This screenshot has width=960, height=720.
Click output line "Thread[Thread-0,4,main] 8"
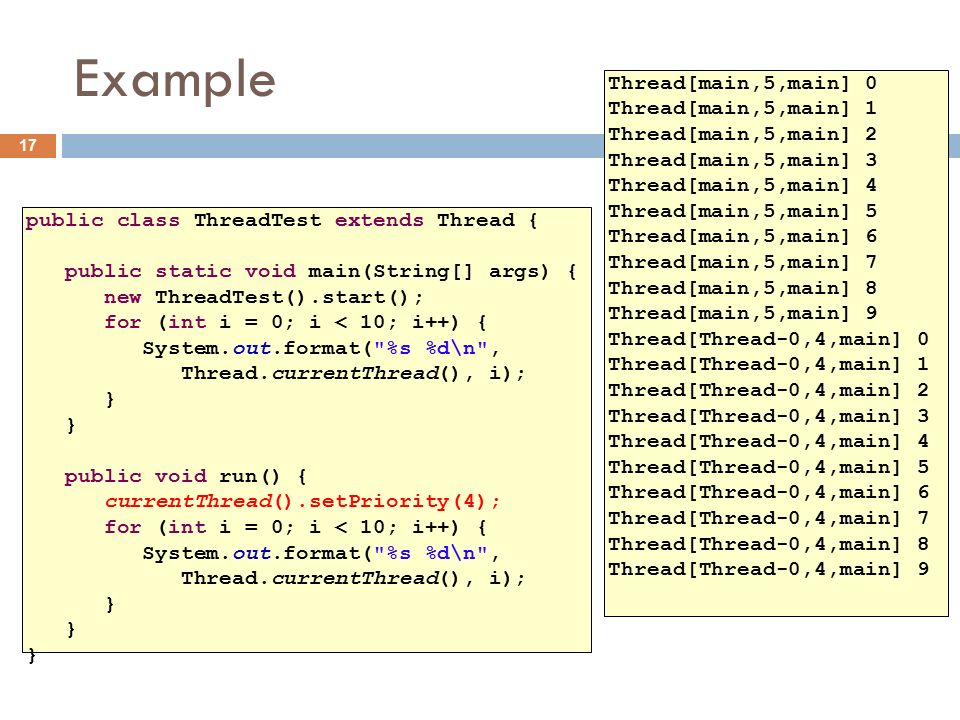[769, 544]
